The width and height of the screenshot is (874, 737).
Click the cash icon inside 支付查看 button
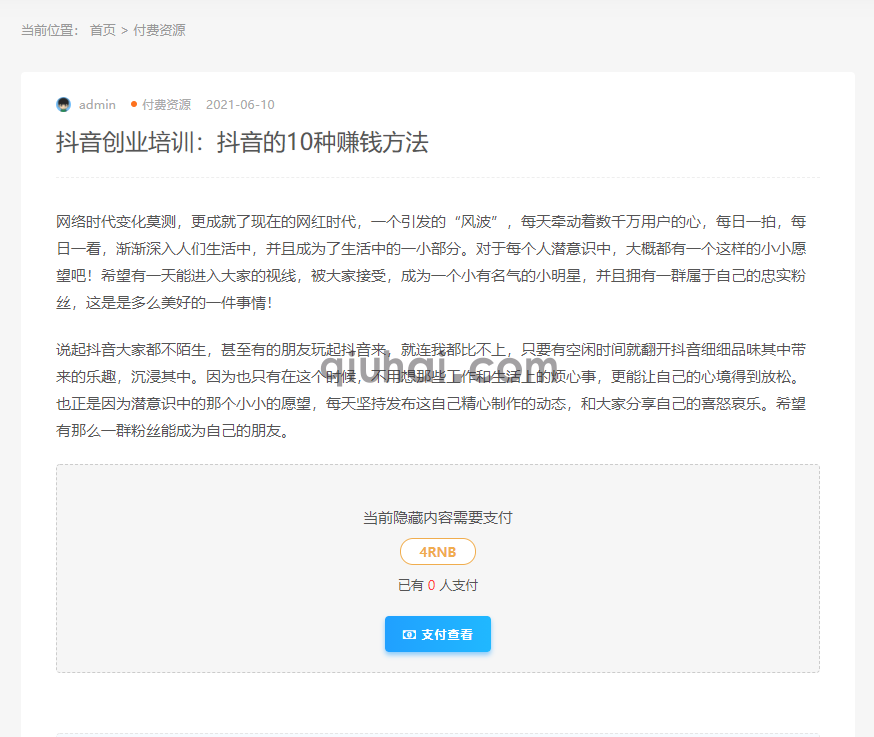point(408,634)
